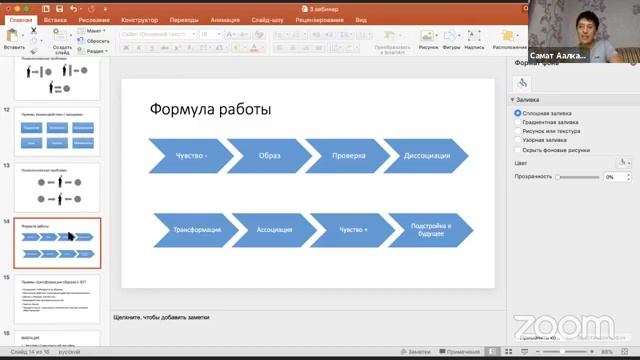Open the Layout (Макет) dropdown

point(92,31)
